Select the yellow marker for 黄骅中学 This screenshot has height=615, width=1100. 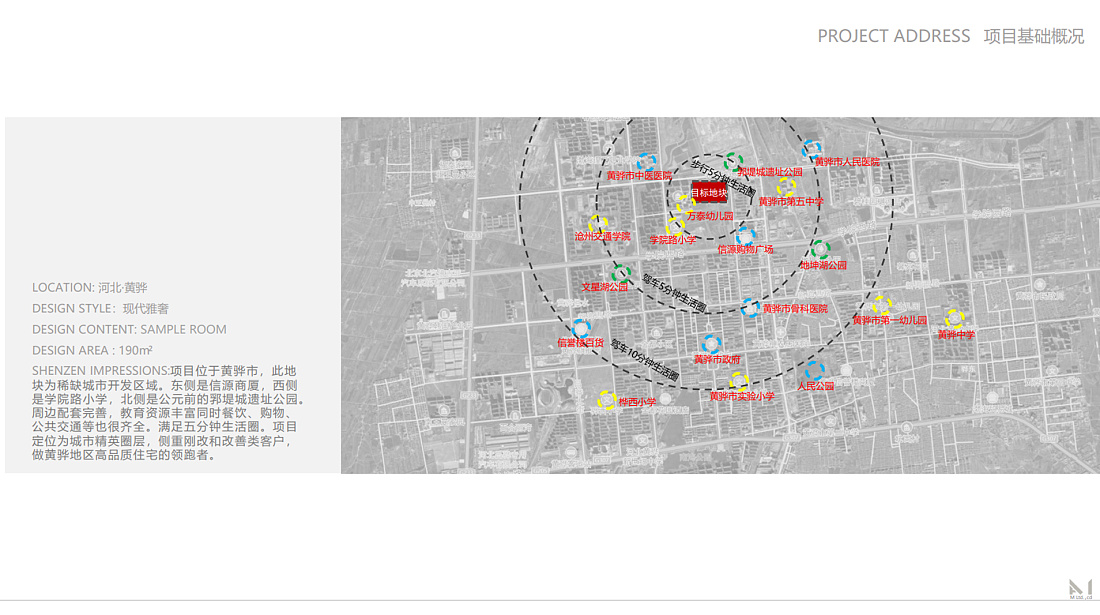point(955,319)
